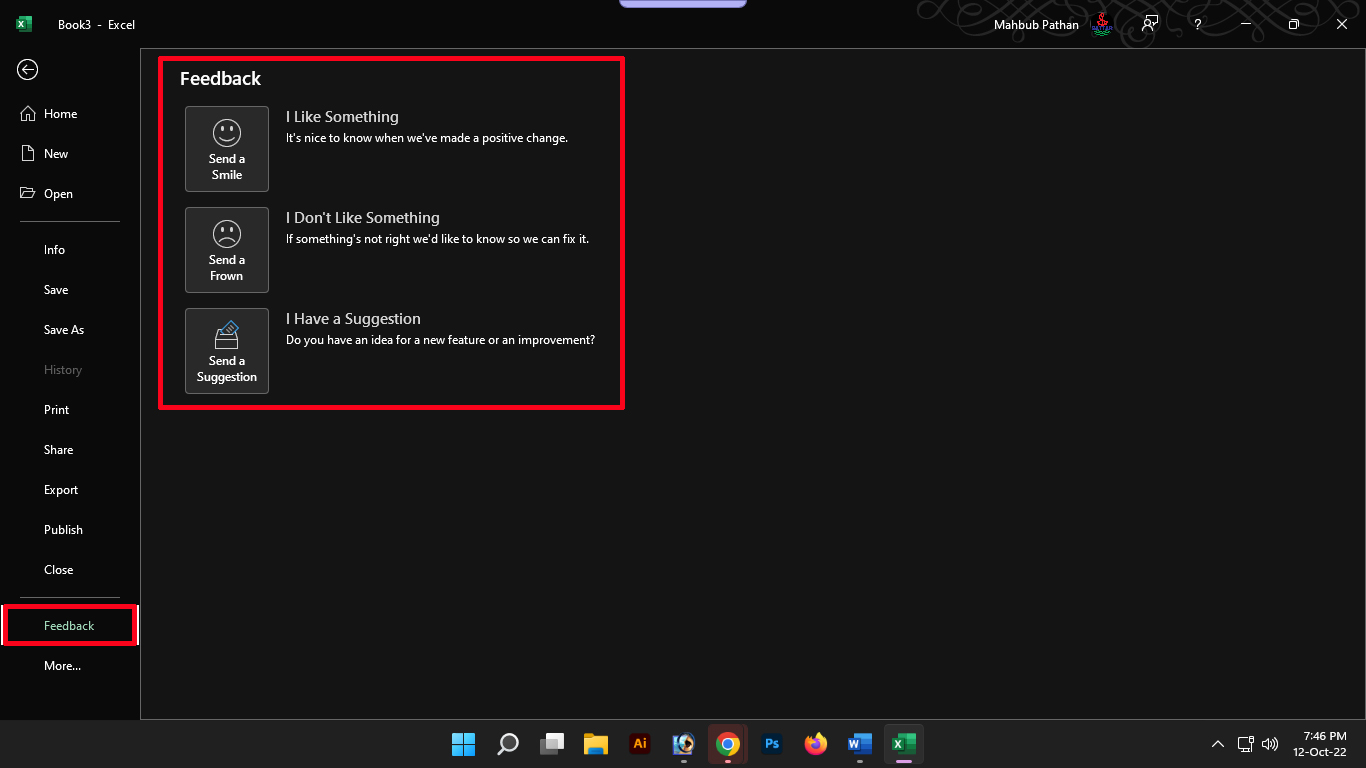Screen dimensions: 1366x768
Task: Switch to Google Chrome on taskbar
Action: pos(728,744)
